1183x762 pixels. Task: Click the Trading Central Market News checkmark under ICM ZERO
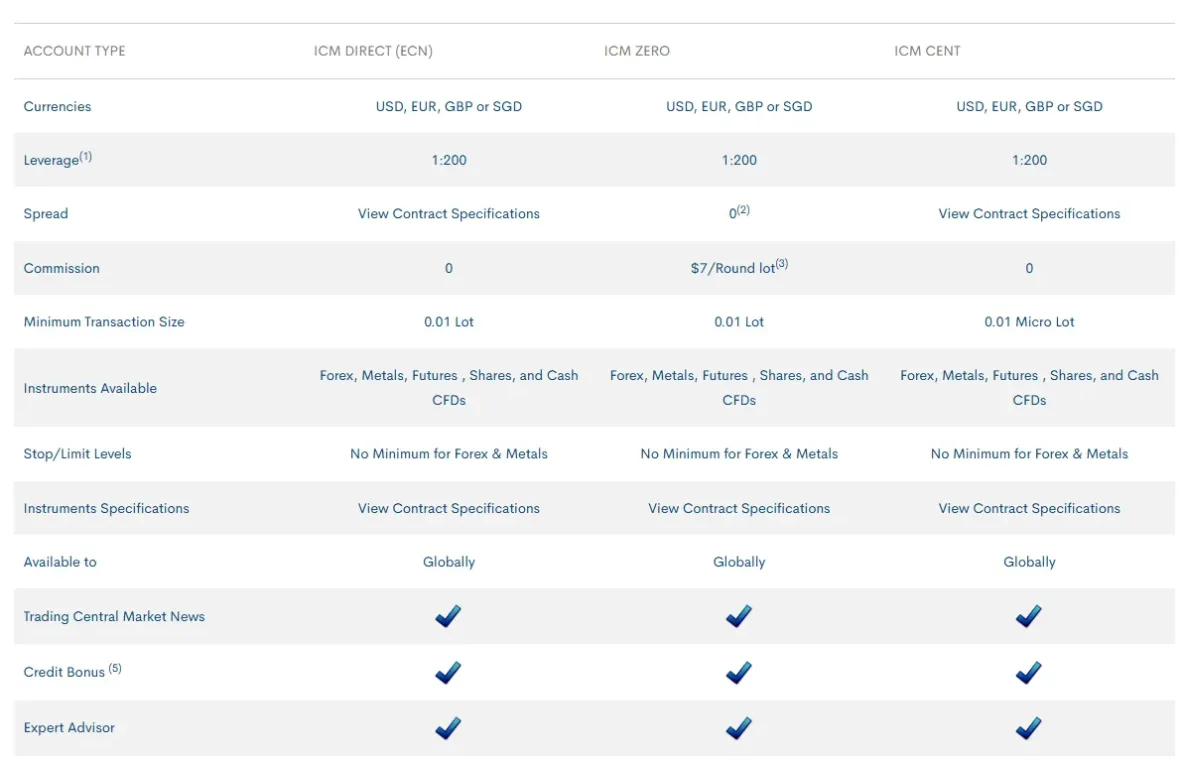click(739, 616)
